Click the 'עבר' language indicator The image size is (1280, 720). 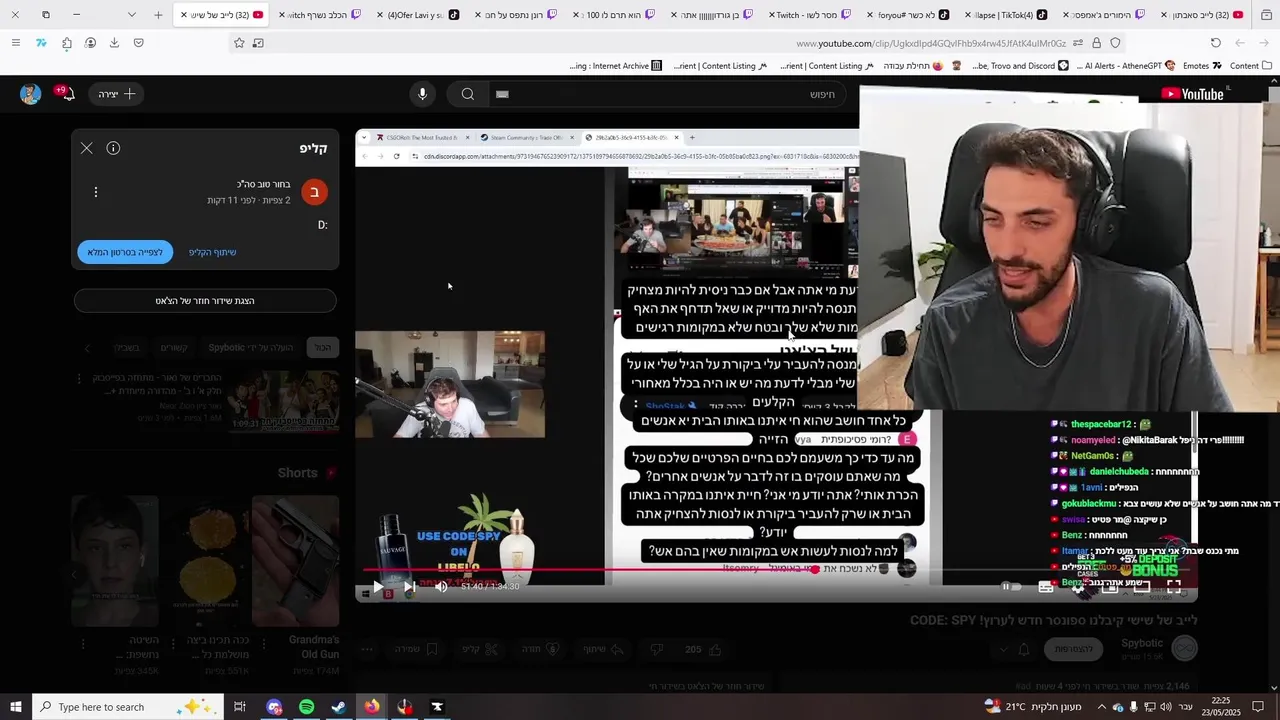(1186, 707)
